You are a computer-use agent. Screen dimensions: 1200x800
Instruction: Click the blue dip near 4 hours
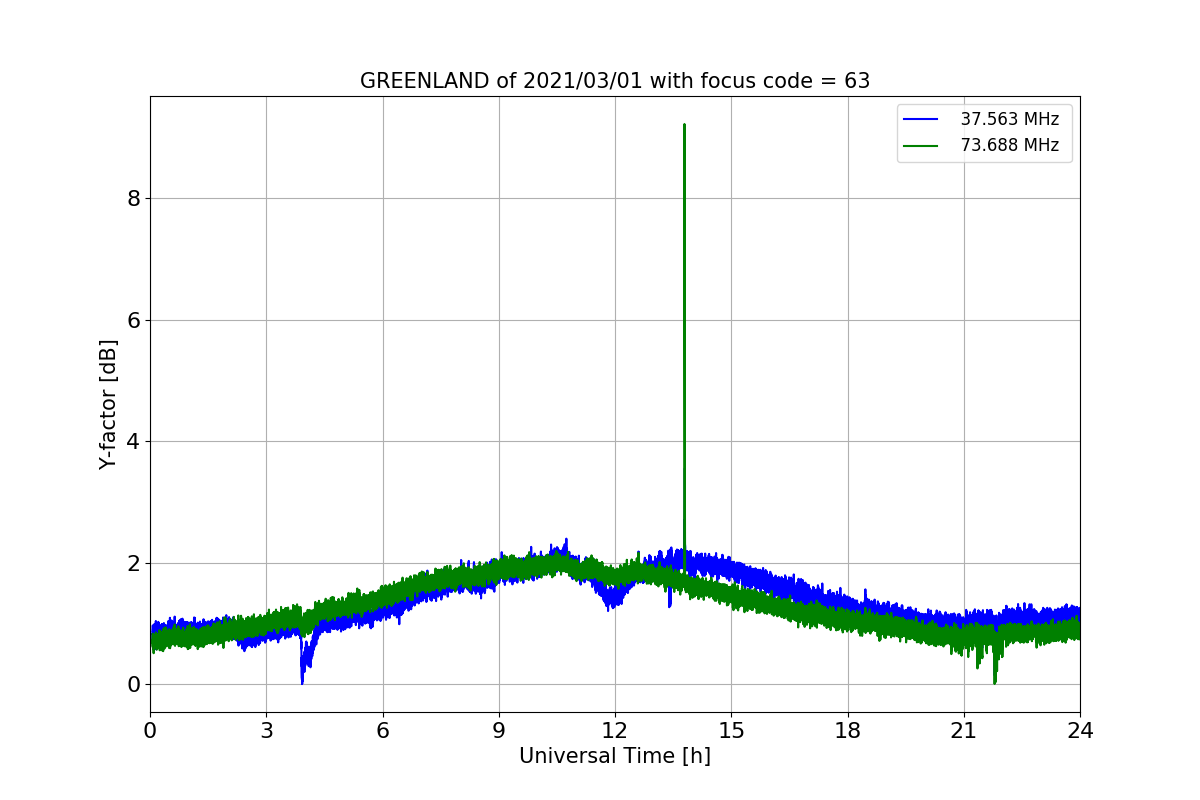click(x=302, y=682)
